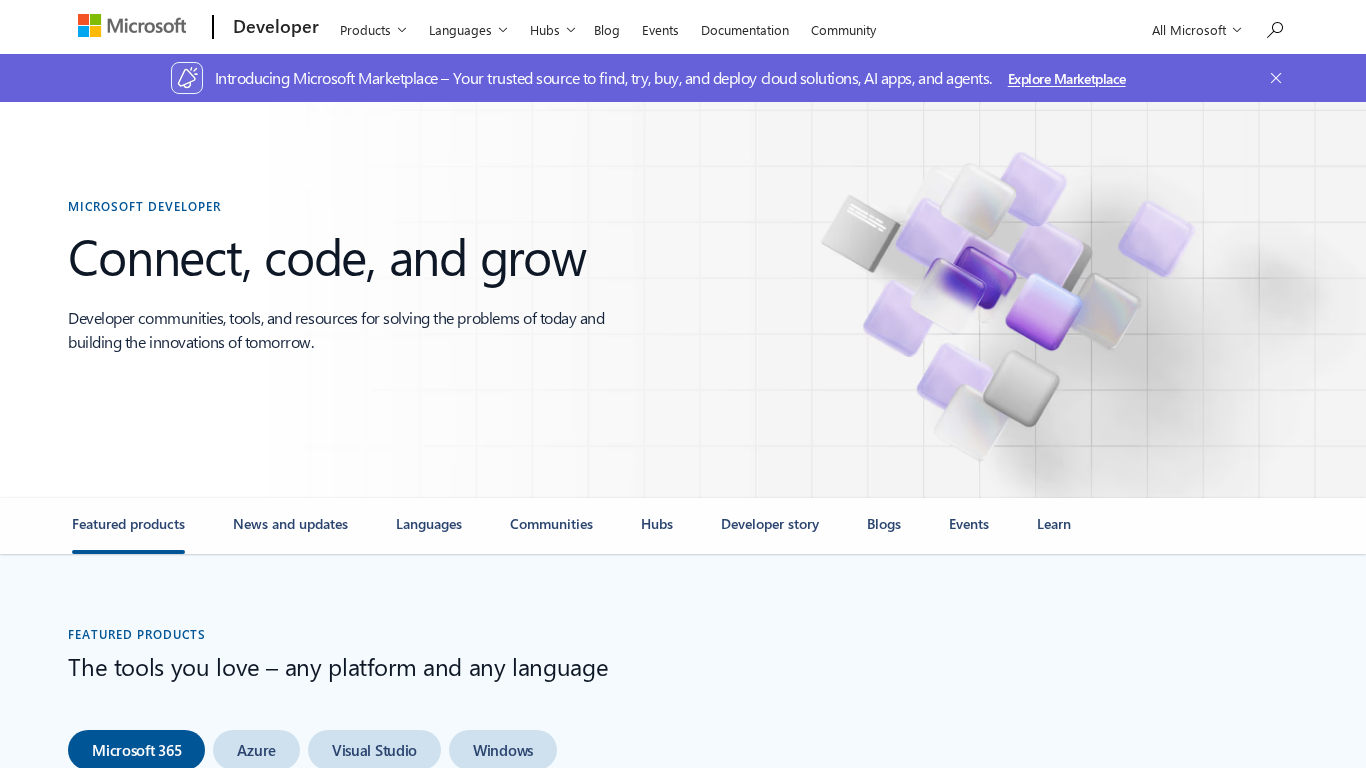
Task: Click the 'FEATURED PRODUCTS' label
Action: pos(136,635)
